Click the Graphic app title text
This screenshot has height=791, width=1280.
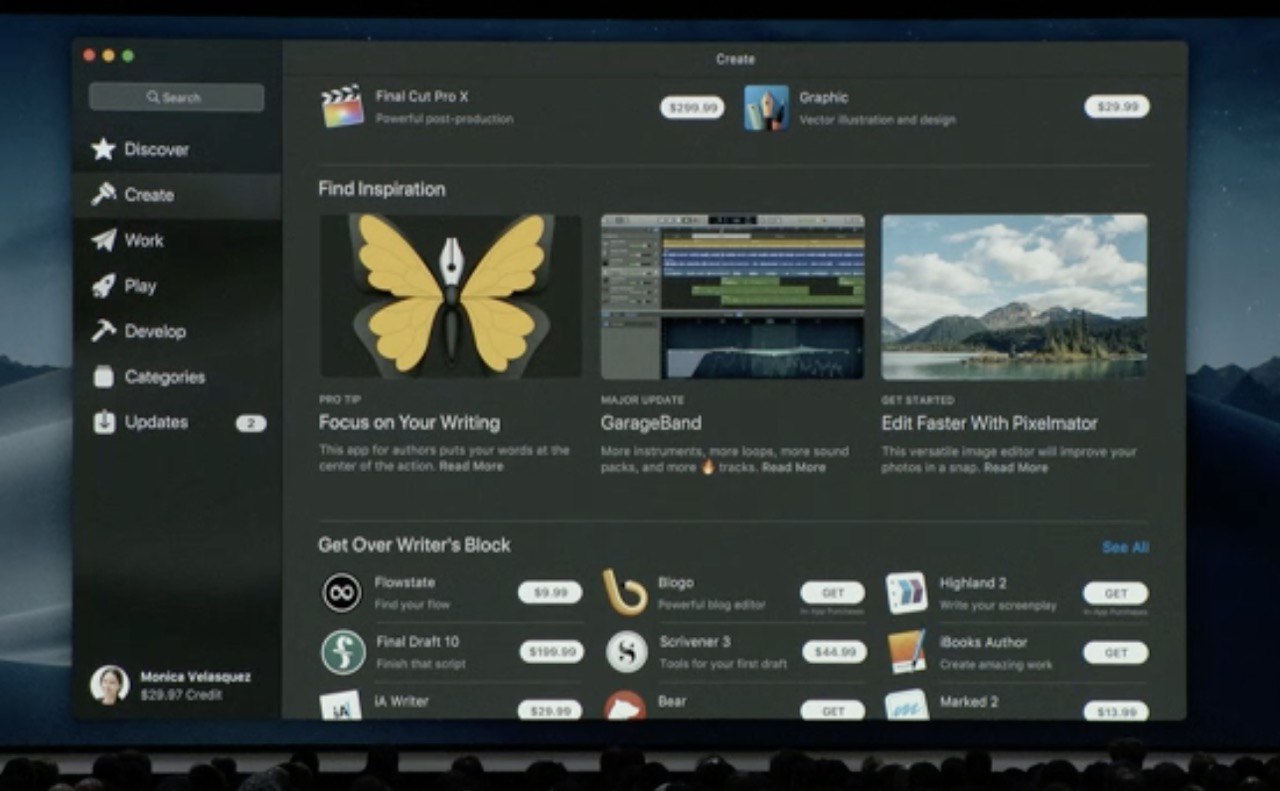point(824,97)
